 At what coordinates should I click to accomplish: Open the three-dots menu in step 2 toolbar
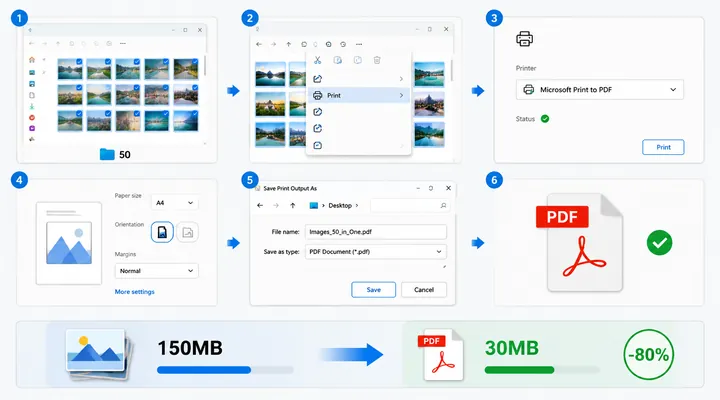(359, 45)
